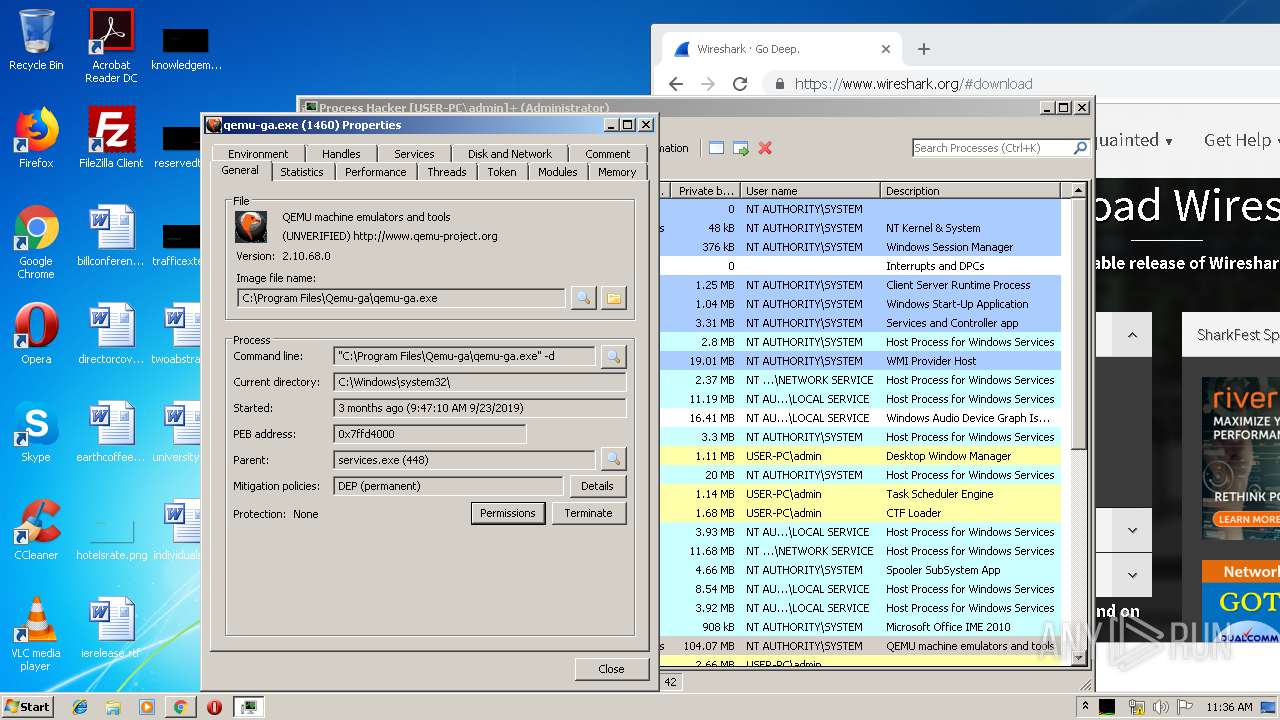This screenshot has height=720, width=1280.
Task: Click Process Hacker window with arrow toolbar icon
Action: click(741, 148)
